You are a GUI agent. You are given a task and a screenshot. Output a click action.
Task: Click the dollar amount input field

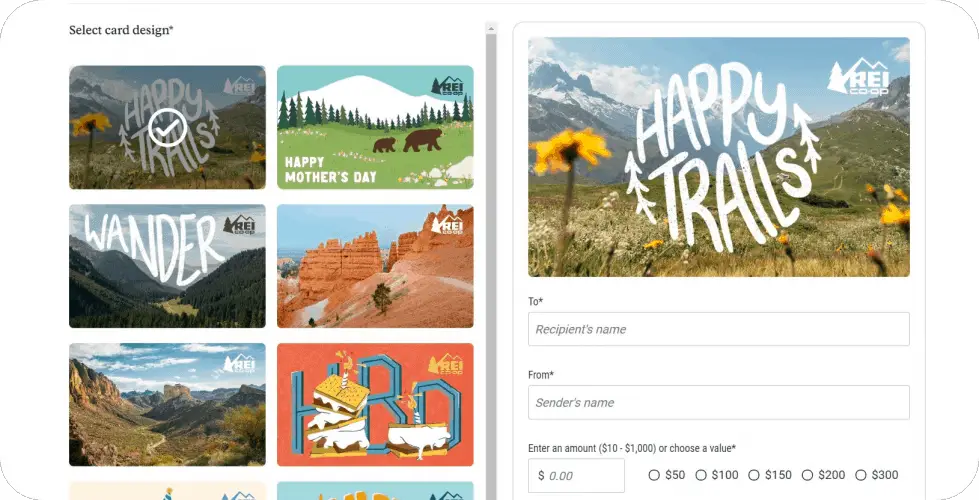click(576, 476)
